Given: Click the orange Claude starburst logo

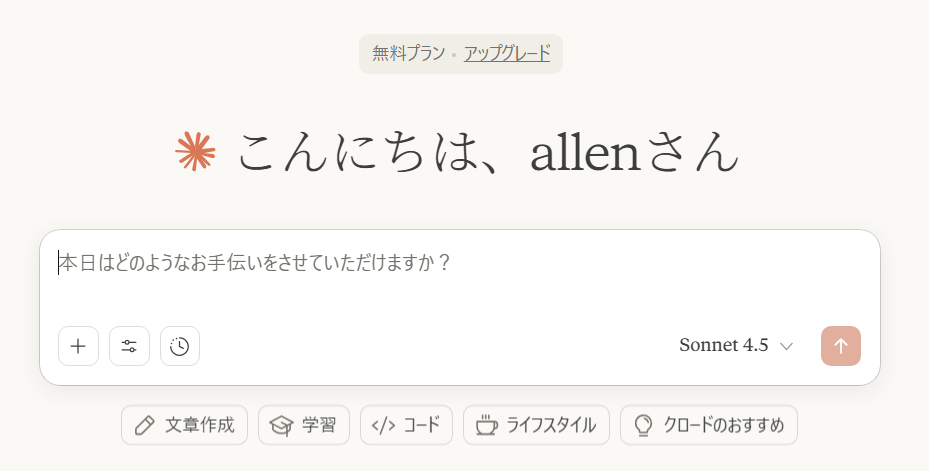Looking at the screenshot, I should [196, 151].
